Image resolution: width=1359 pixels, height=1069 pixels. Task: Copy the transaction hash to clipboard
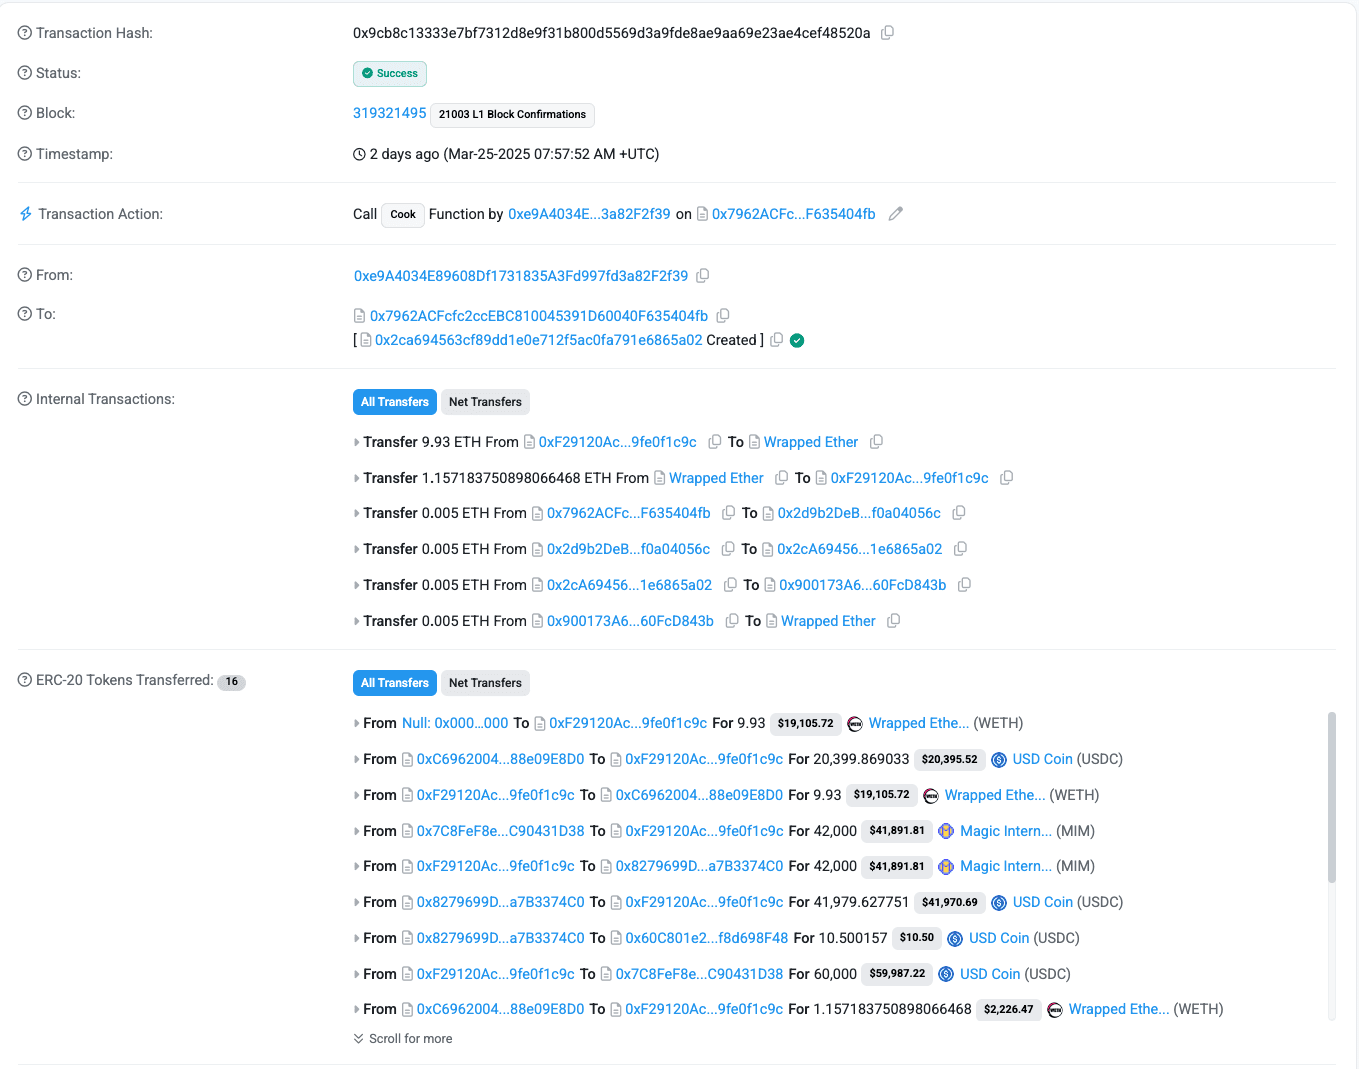(887, 33)
